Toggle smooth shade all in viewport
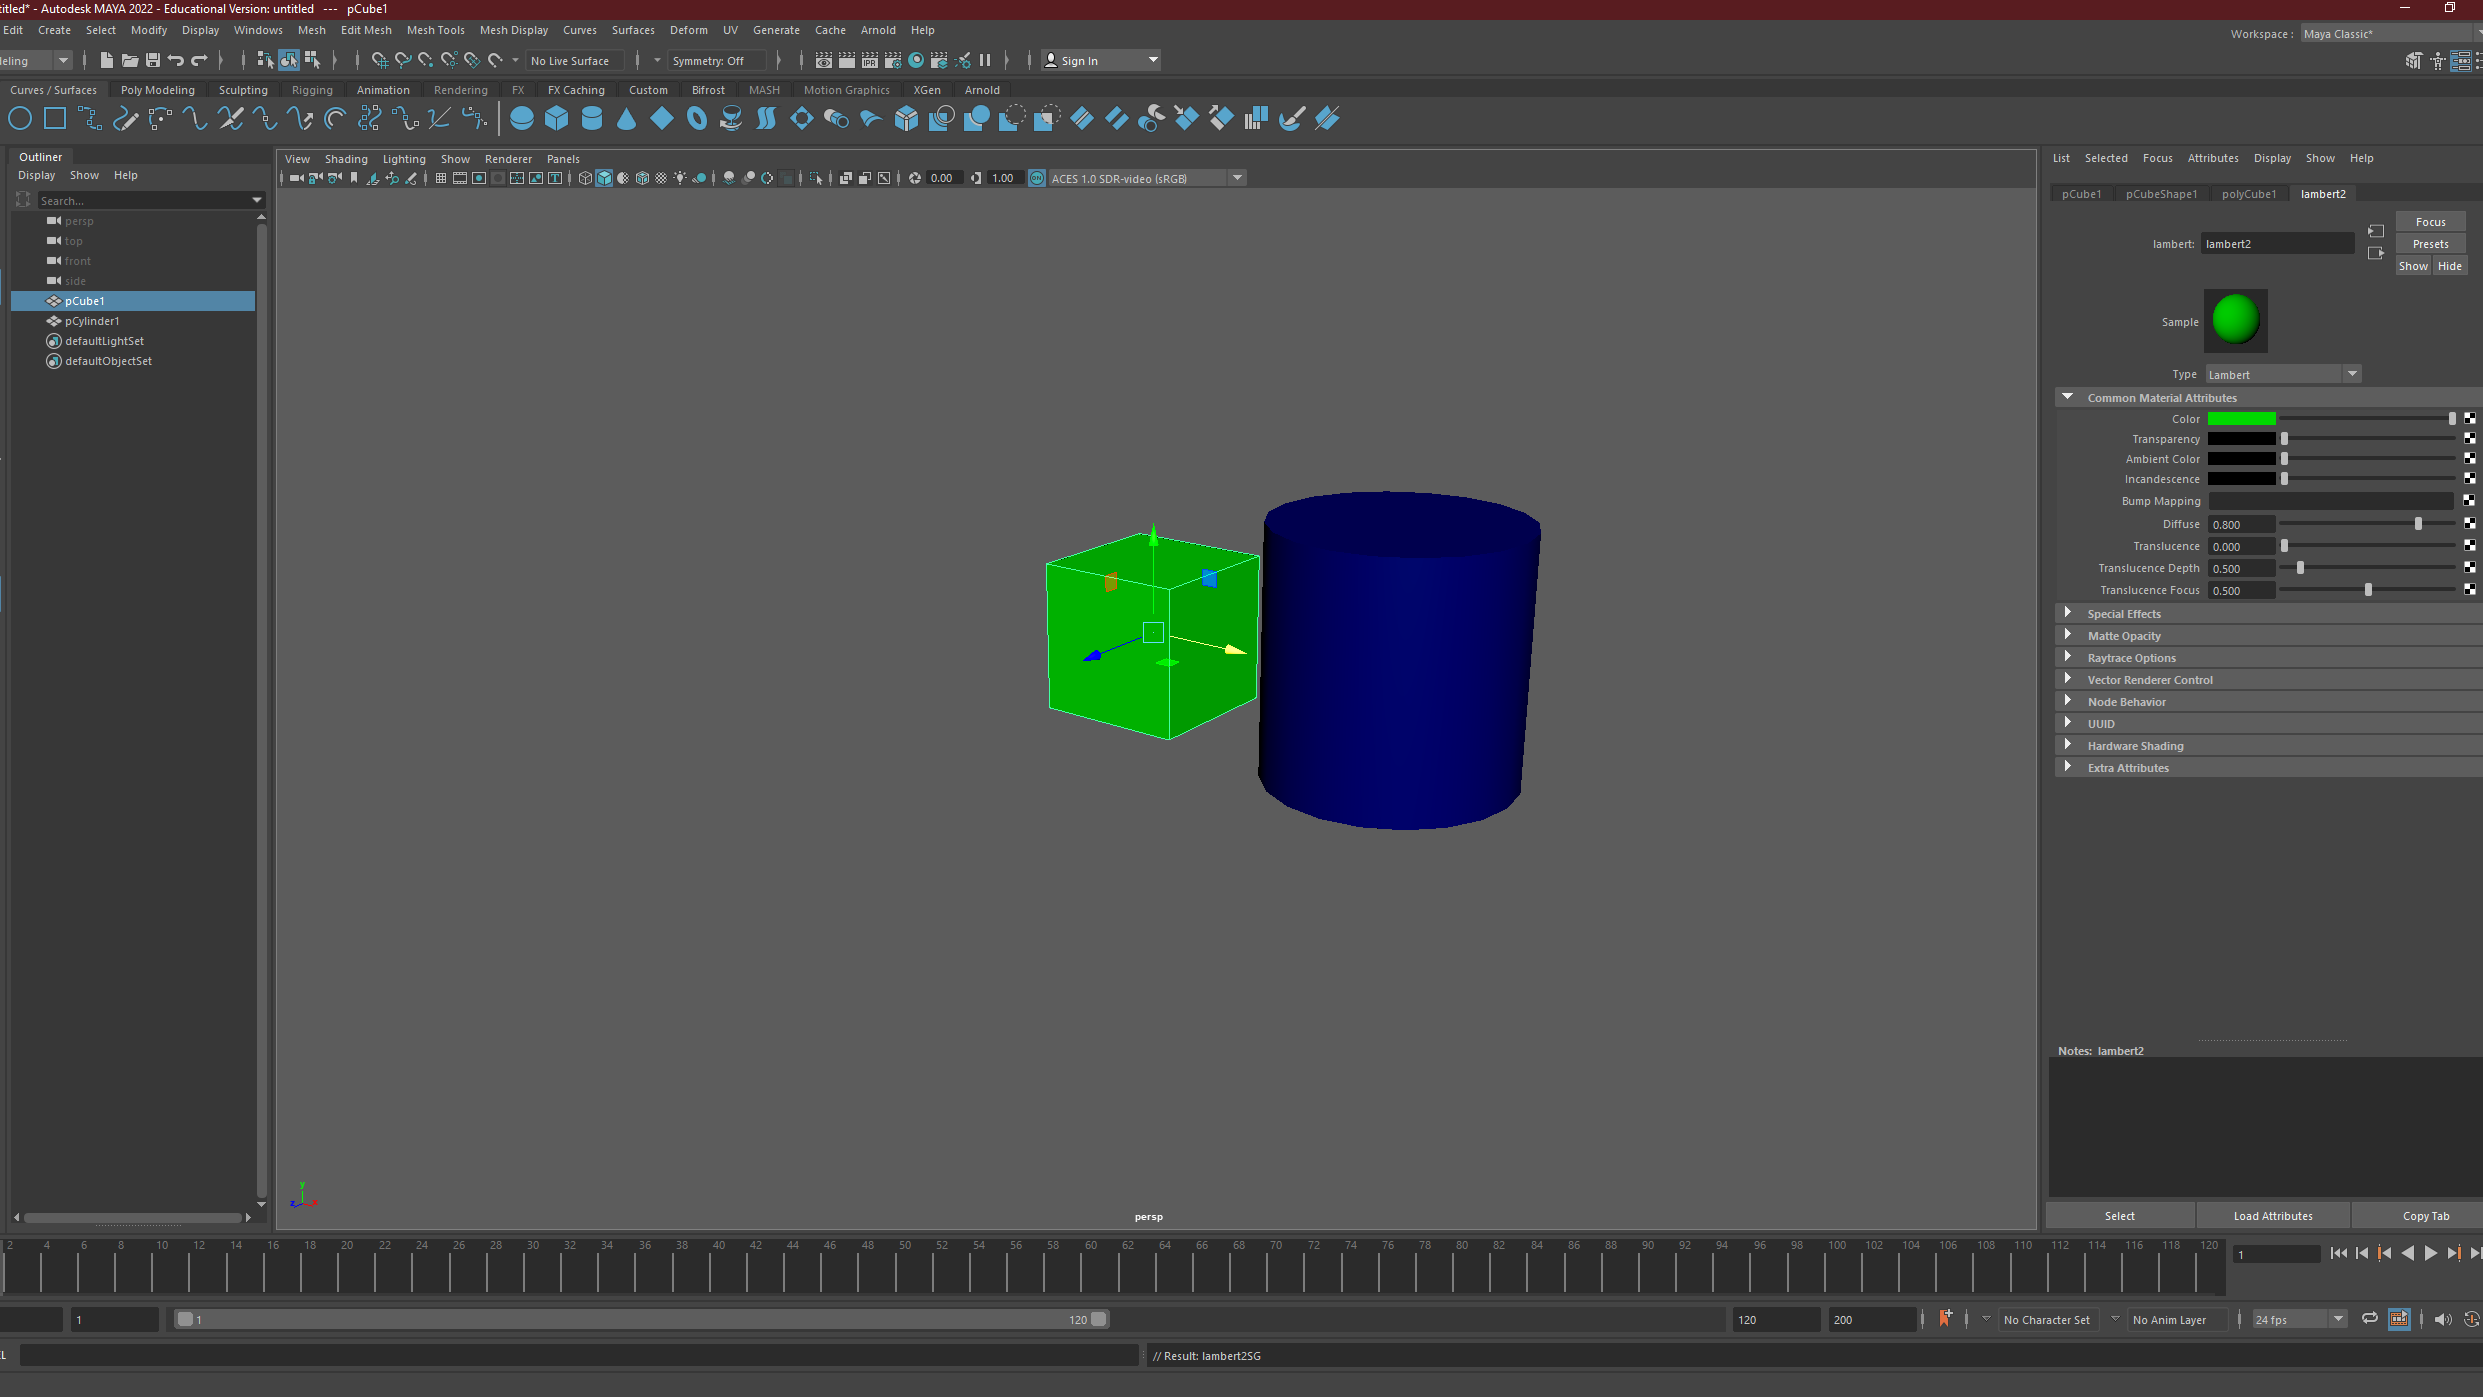Screen dimensions: 2483x1397 (x=604, y=178)
